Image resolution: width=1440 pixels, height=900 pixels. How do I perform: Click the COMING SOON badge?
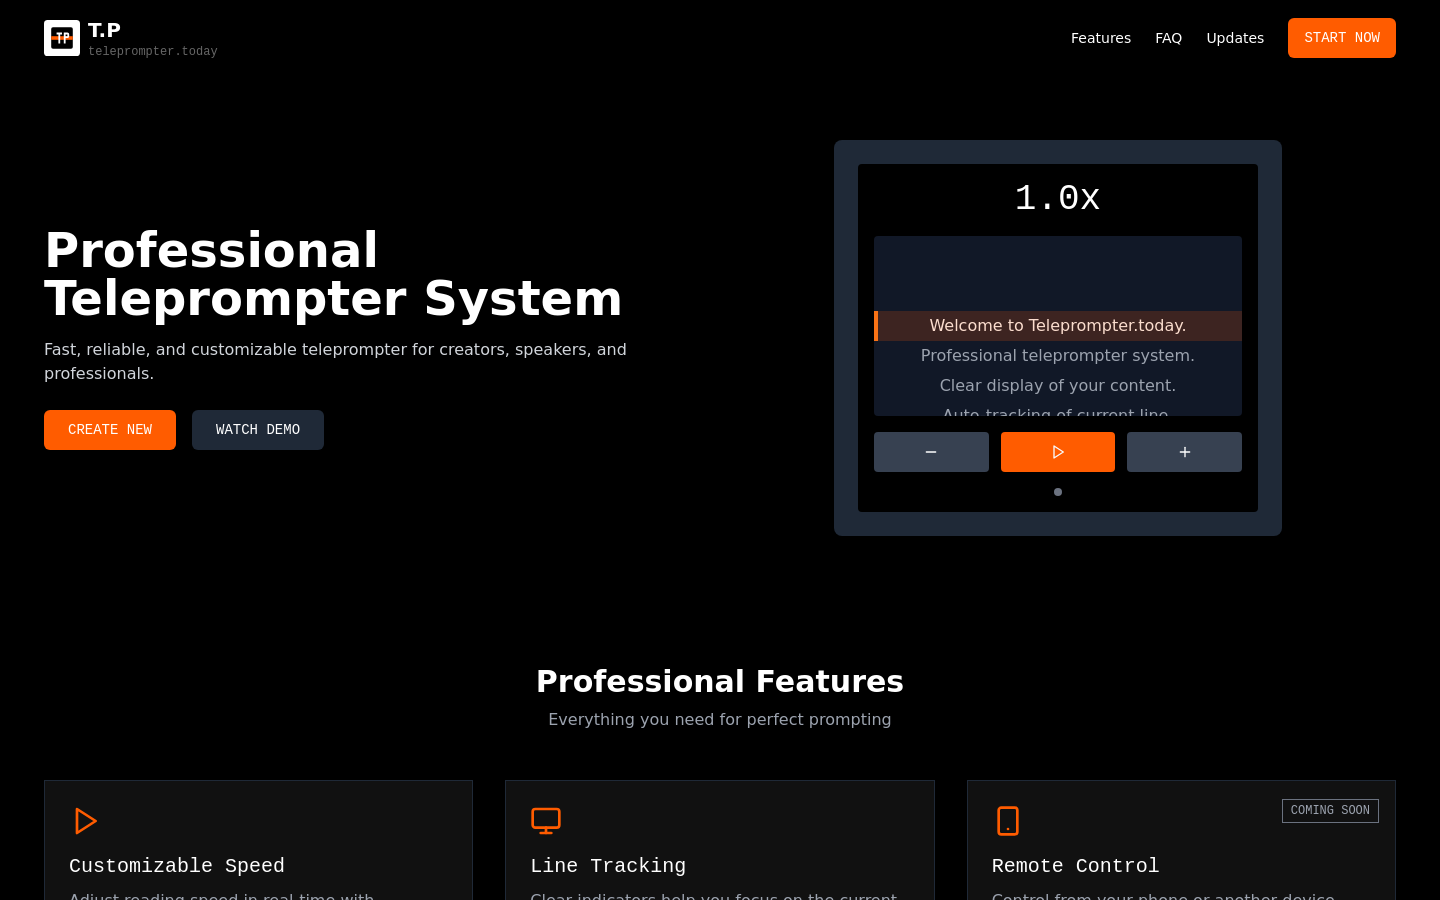pos(1330,811)
